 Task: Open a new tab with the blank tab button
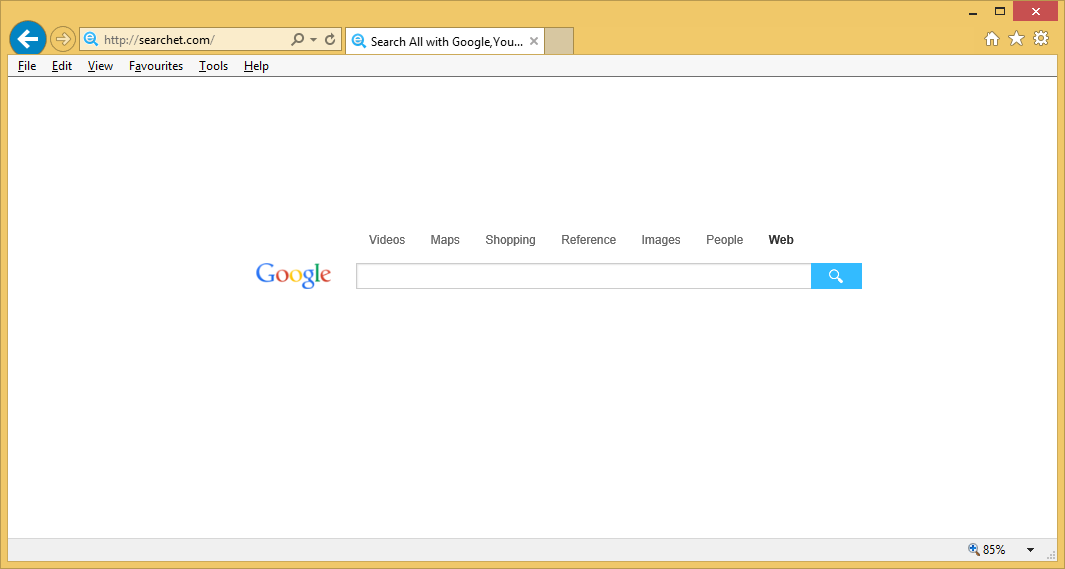point(559,41)
